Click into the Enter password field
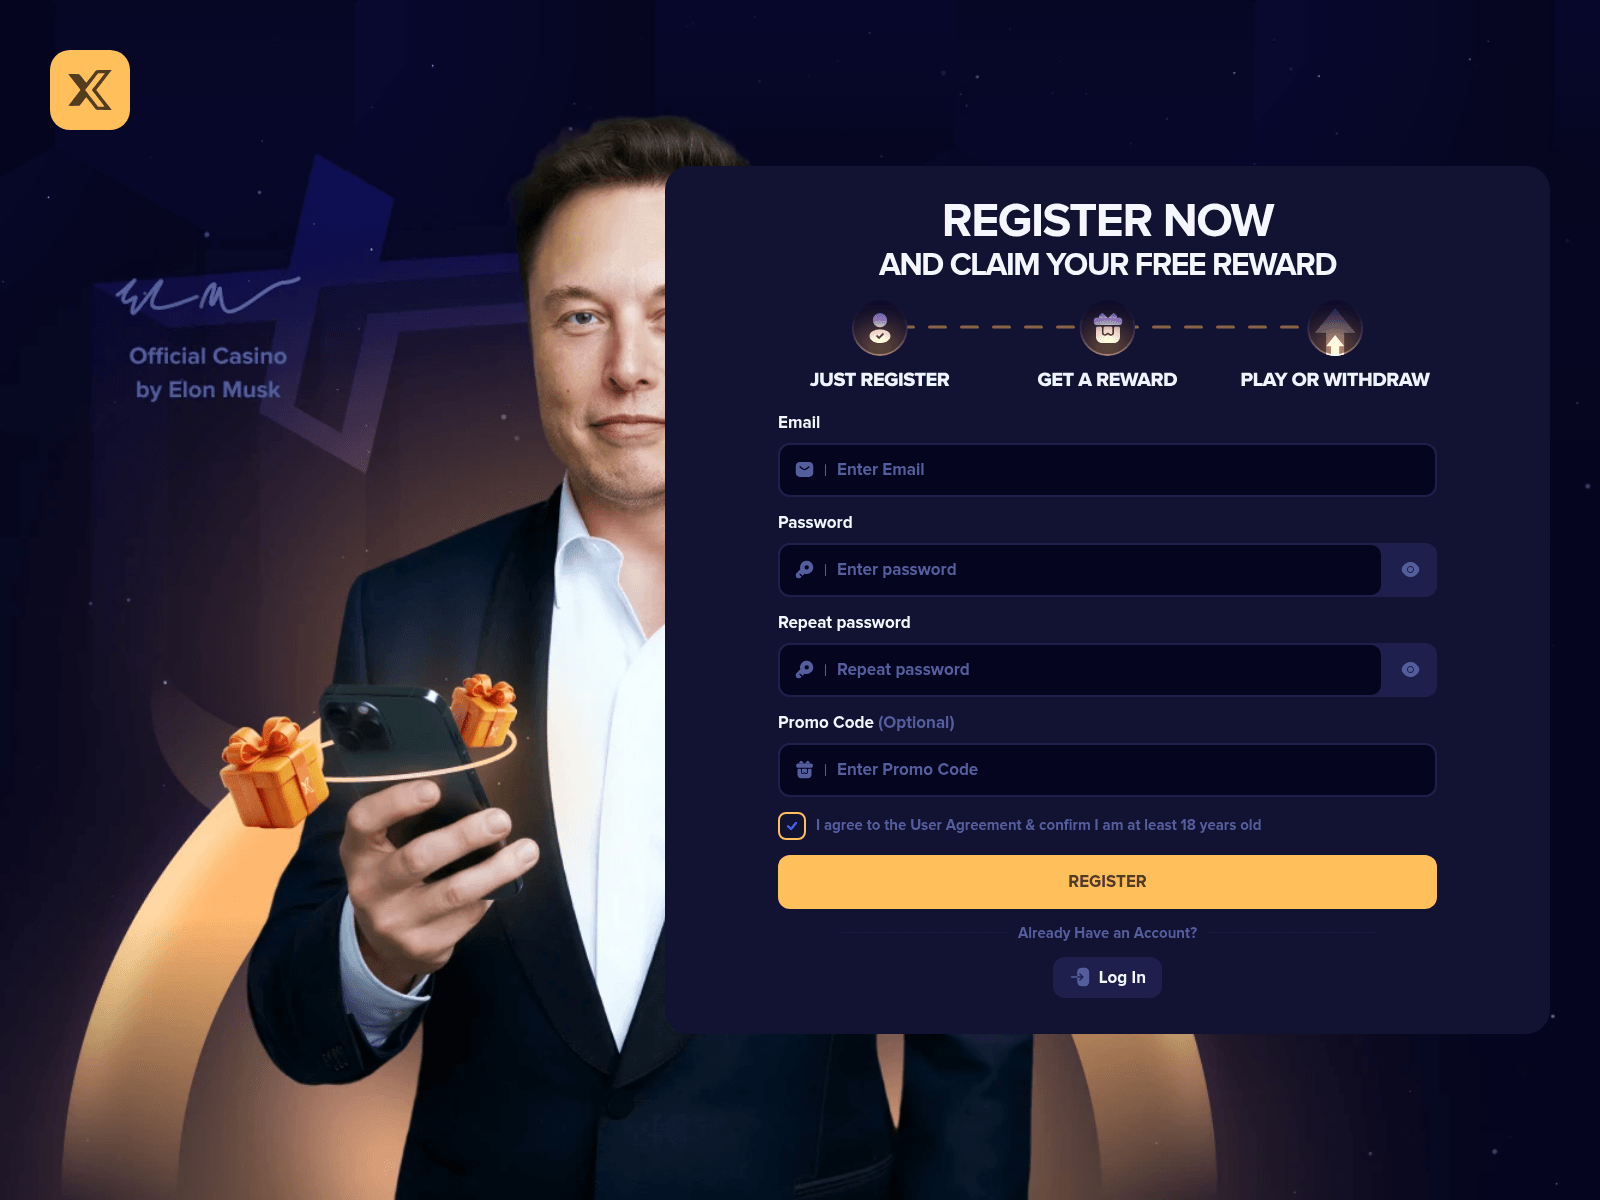This screenshot has height=1200, width=1600. coord(1100,570)
